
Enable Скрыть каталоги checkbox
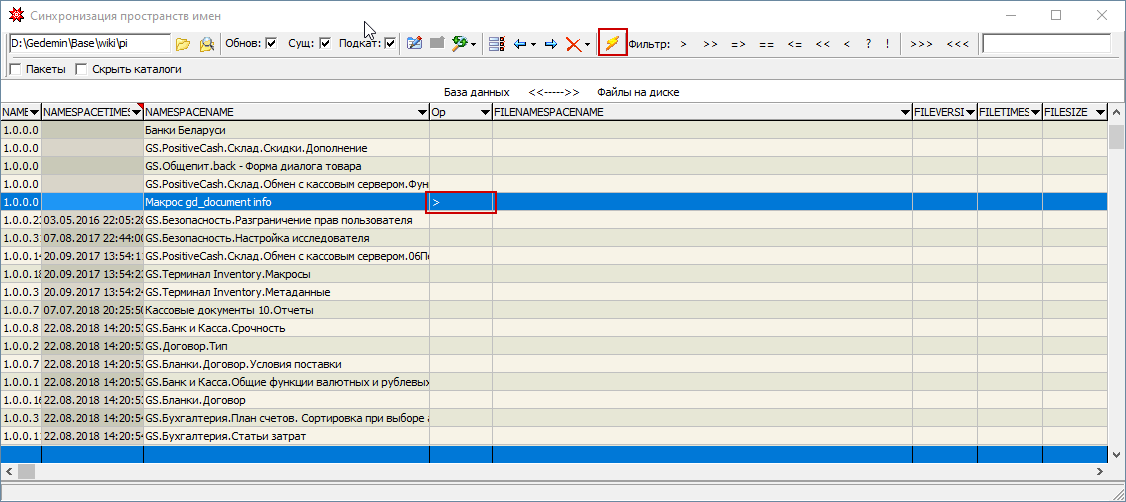click(x=81, y=69)
